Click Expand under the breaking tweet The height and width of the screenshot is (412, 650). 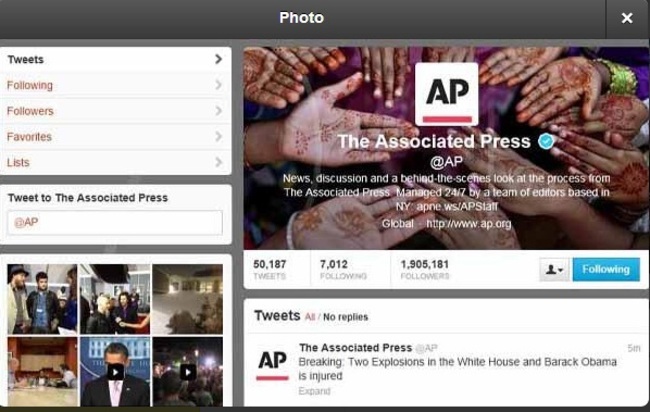click(314, 391)
